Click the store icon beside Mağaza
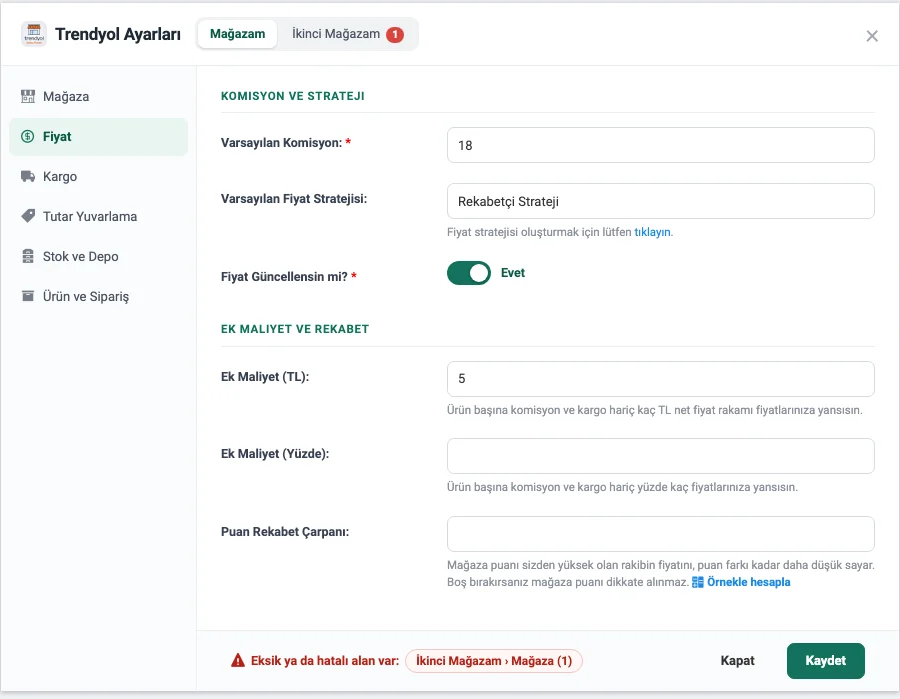Image resolution: width=900 pixels, height=699 pixels. (28, 96)
